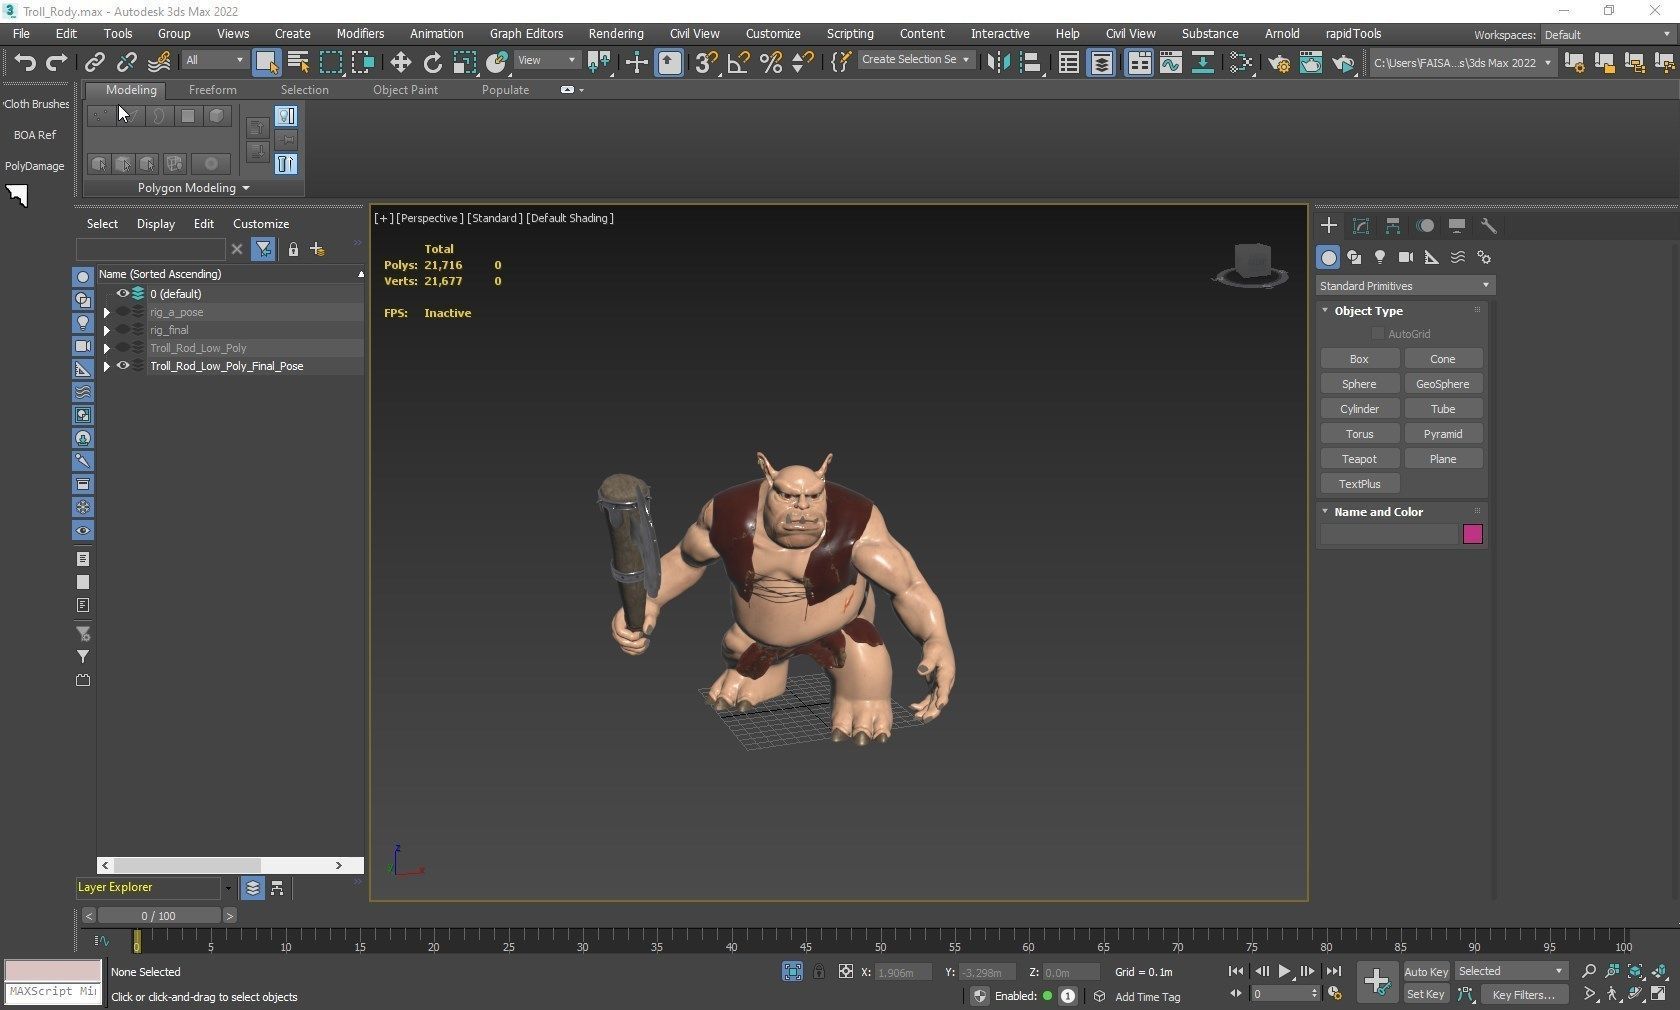The width and height of the screenshot is (1680, 1010).
Task: Expand the rig_a_pose layer
Action: click(107, 312)
